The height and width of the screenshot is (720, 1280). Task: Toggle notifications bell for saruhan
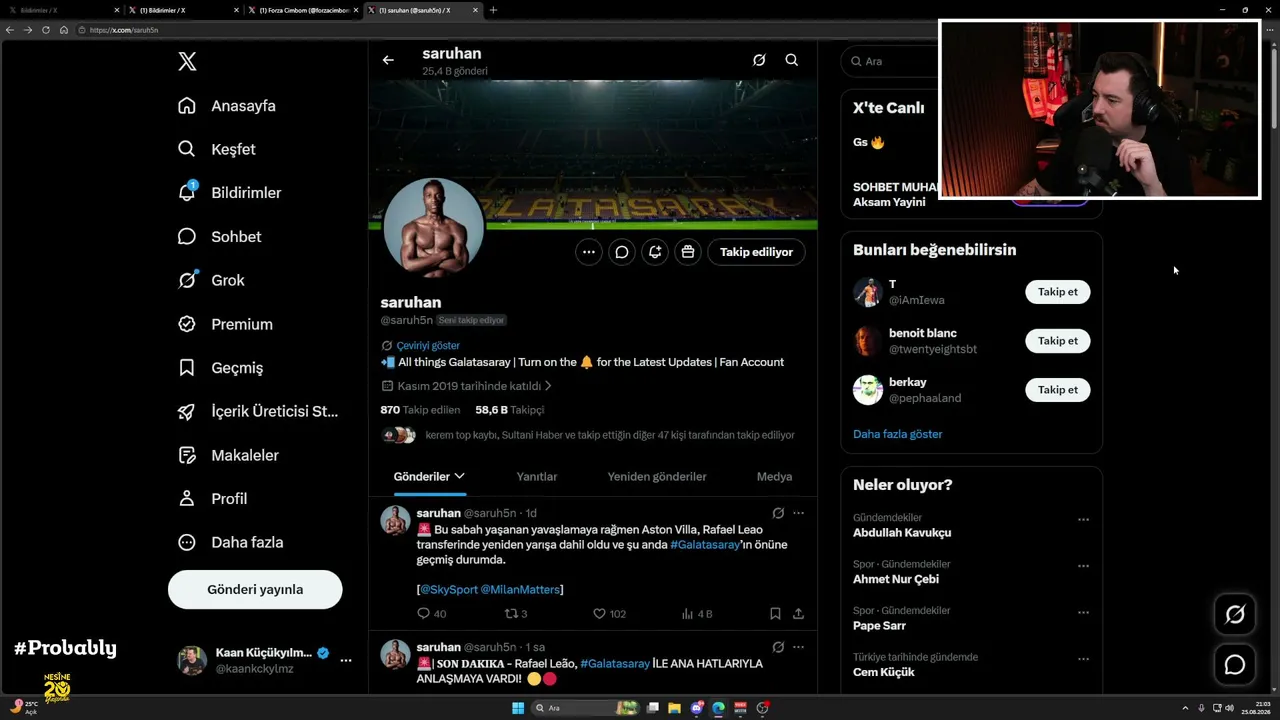click(655, 252)
